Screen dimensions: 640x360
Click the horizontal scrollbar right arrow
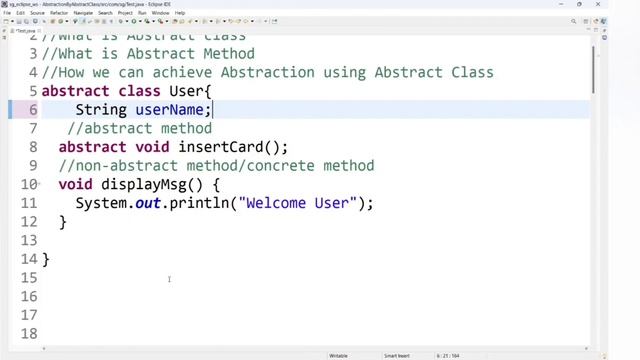pyautogui.click(x=586, y=349)
